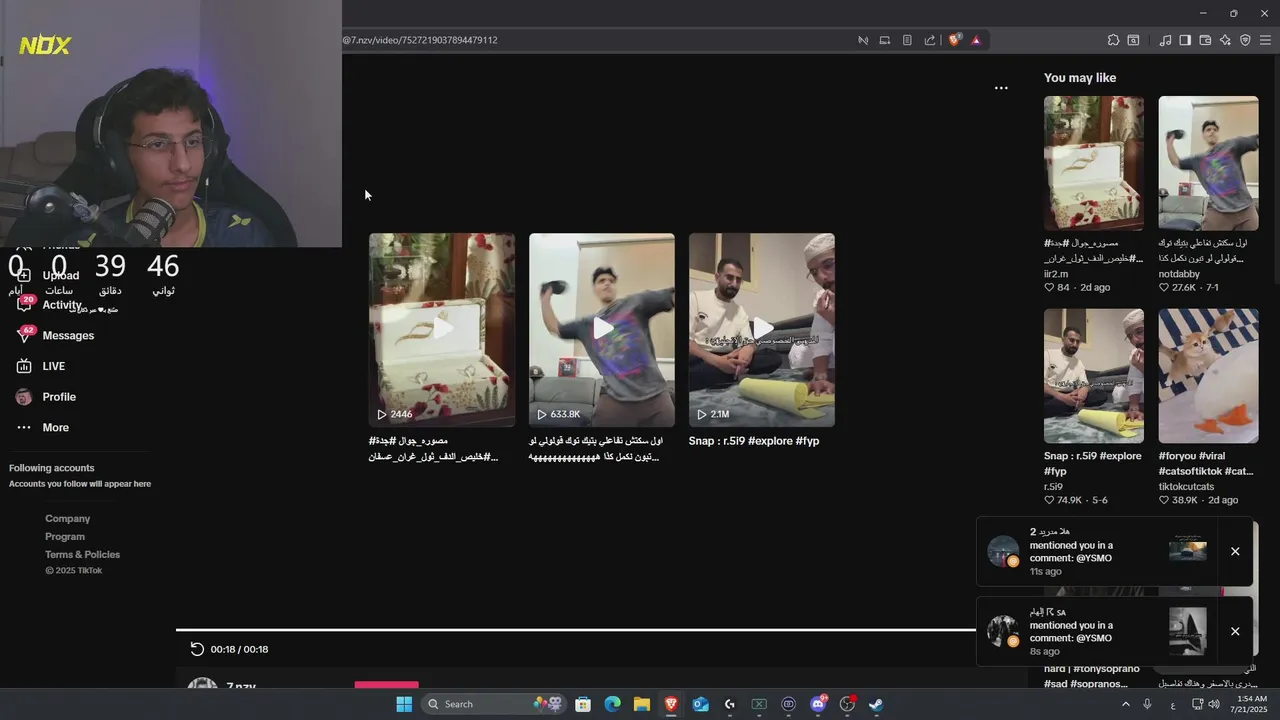The width and height of the screenshot is (1280, 720).
Task: Click the music note playlist icon
Action: pyautogui.click(x=1165, y=40)
